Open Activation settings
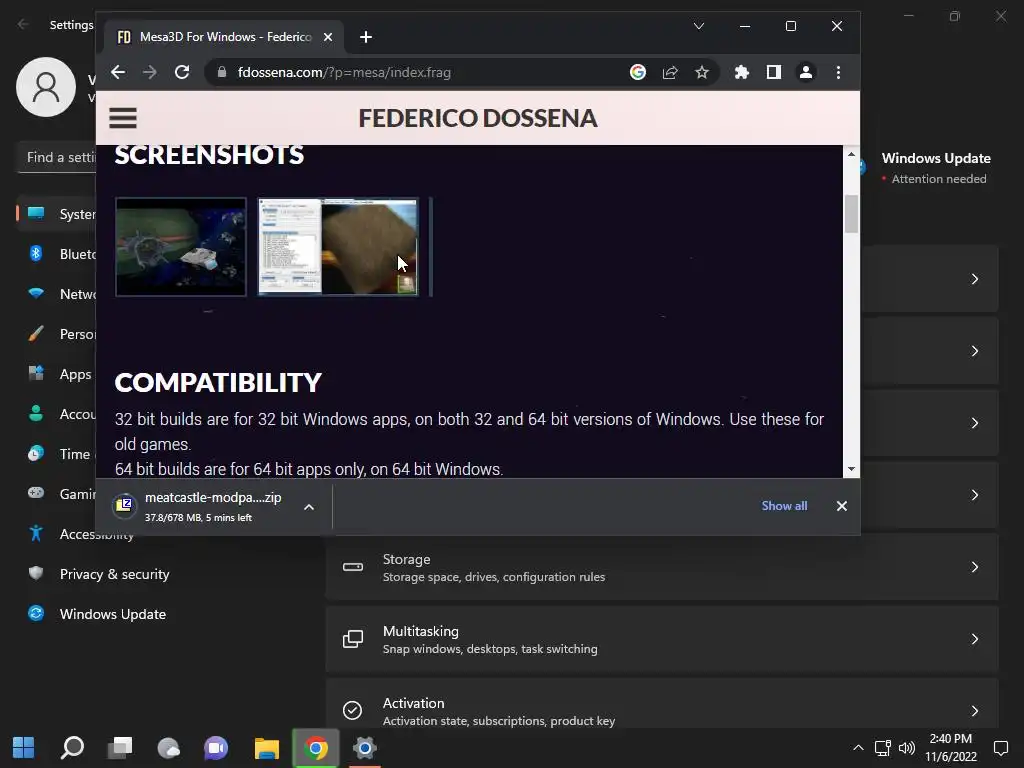The height and width of the screenshot is (768, 1024). click(x=662, y=705)
